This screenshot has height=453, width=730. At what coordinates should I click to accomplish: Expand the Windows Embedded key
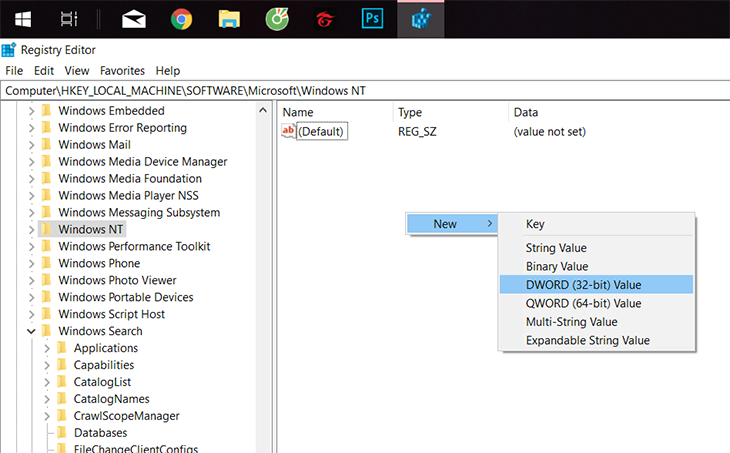31,111
